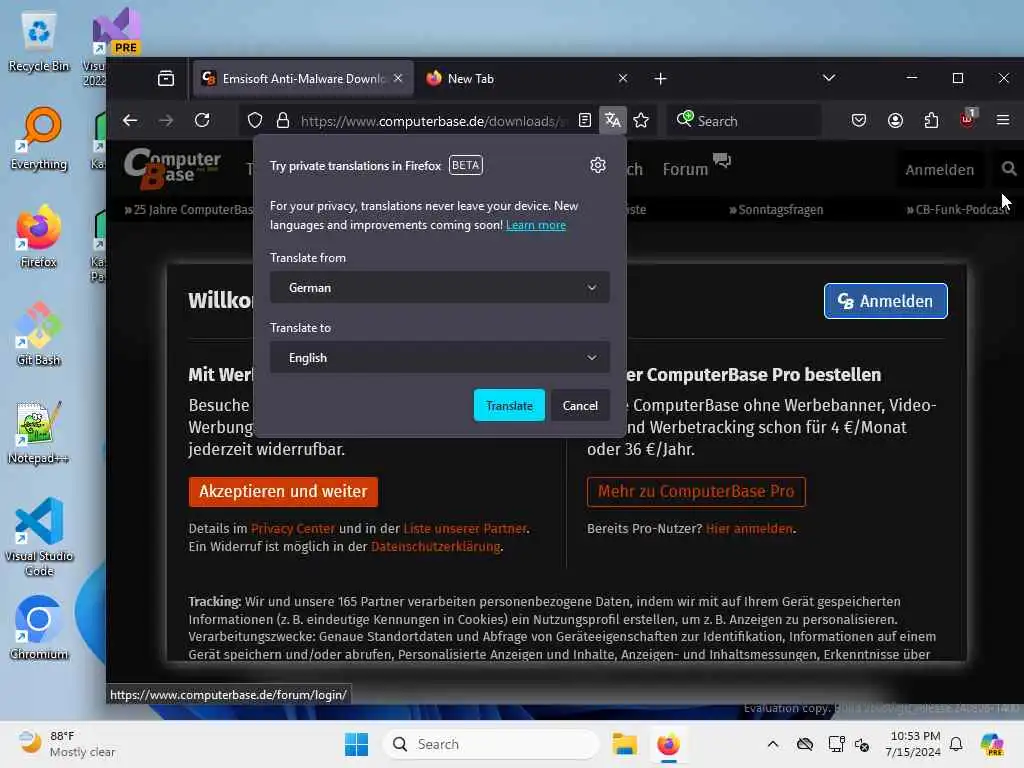
Task: Toggle Reader View icon in address bar
Action: tap(585, 120)
